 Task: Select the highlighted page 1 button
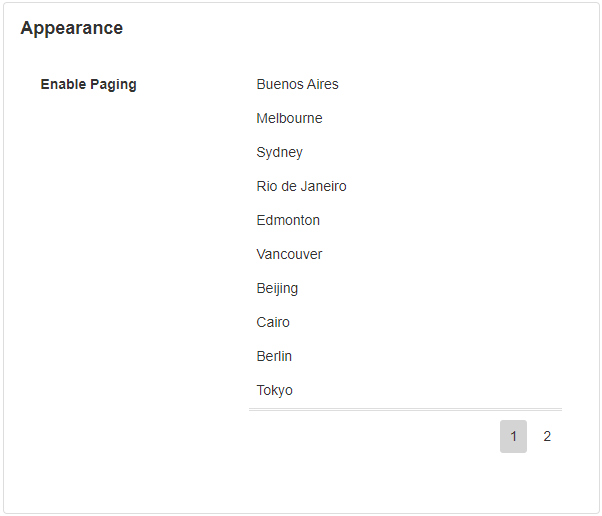tap(513, 437)
